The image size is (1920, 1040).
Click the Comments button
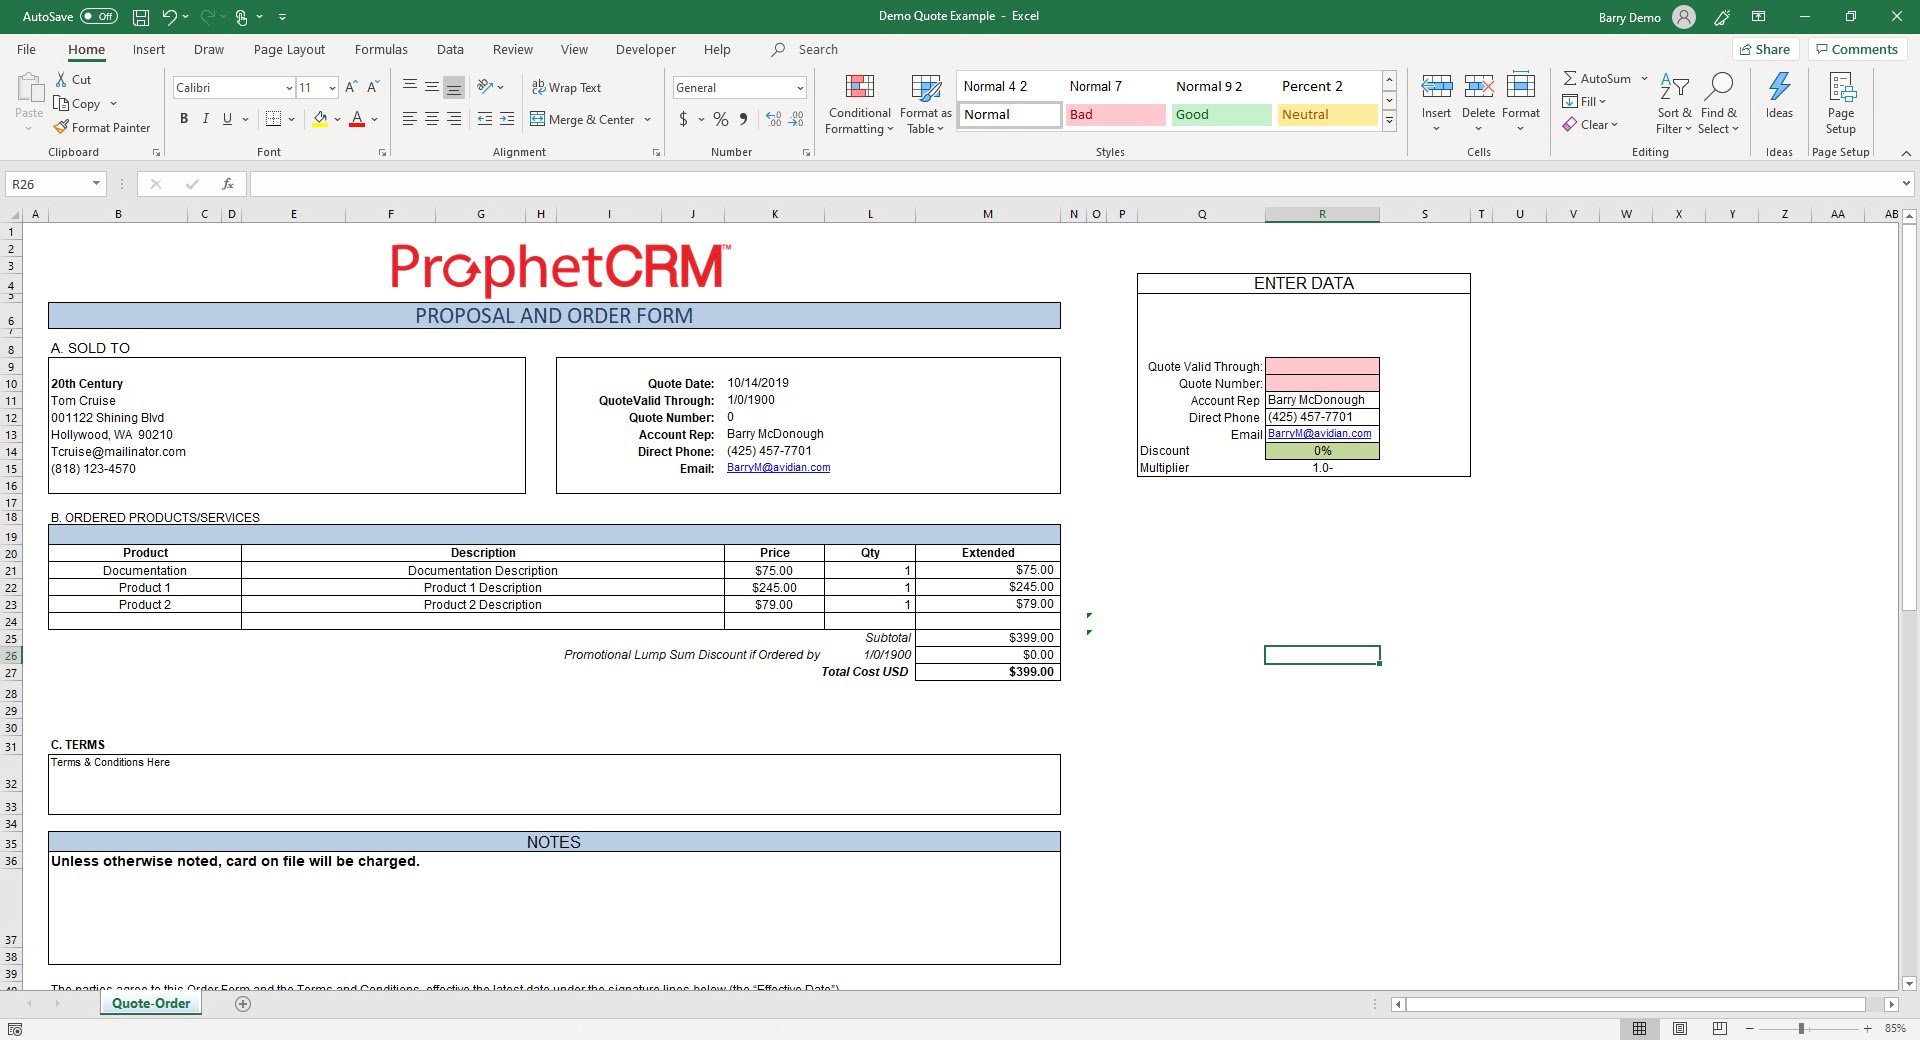(x=1857, y=49)
